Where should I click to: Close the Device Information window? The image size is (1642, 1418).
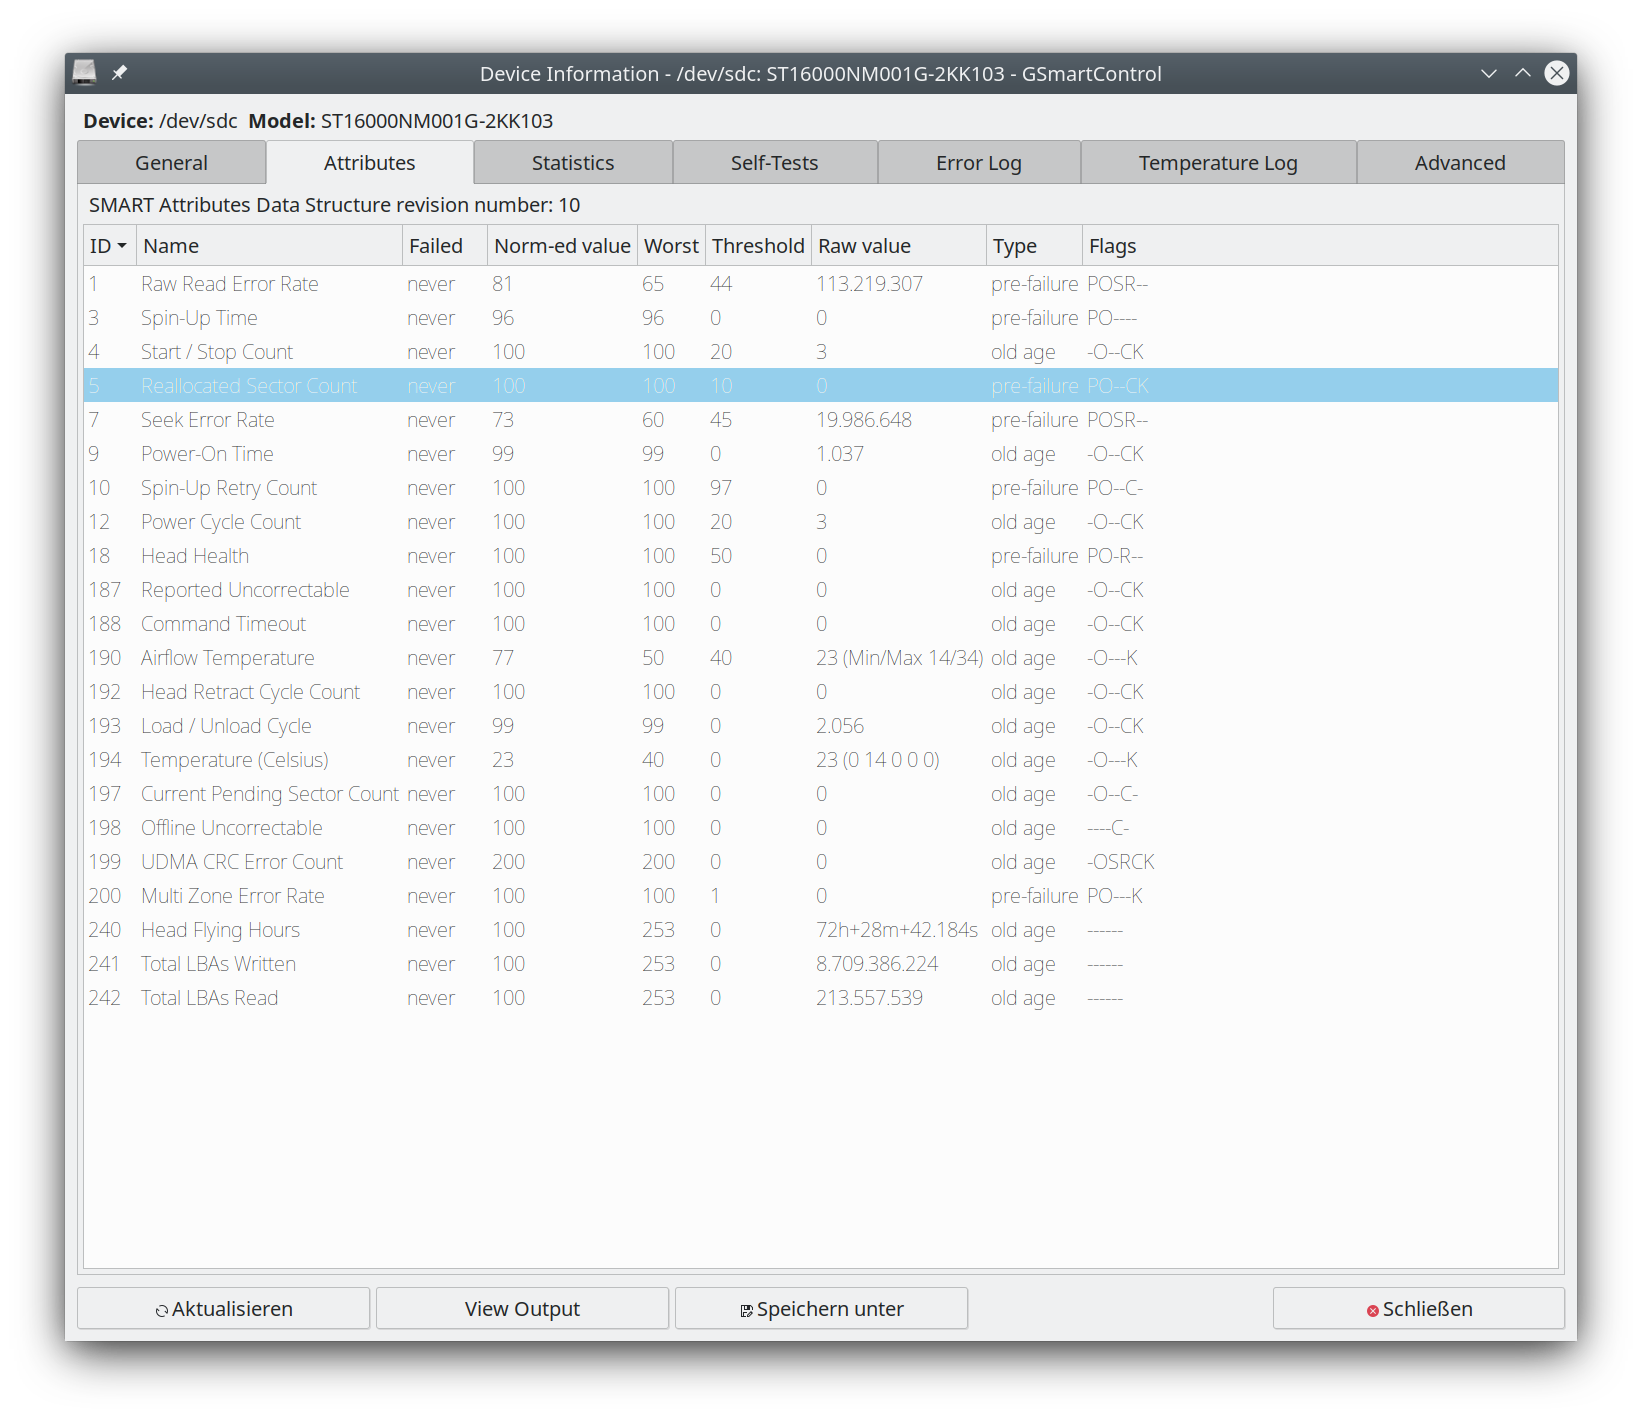coord(1557,73)
